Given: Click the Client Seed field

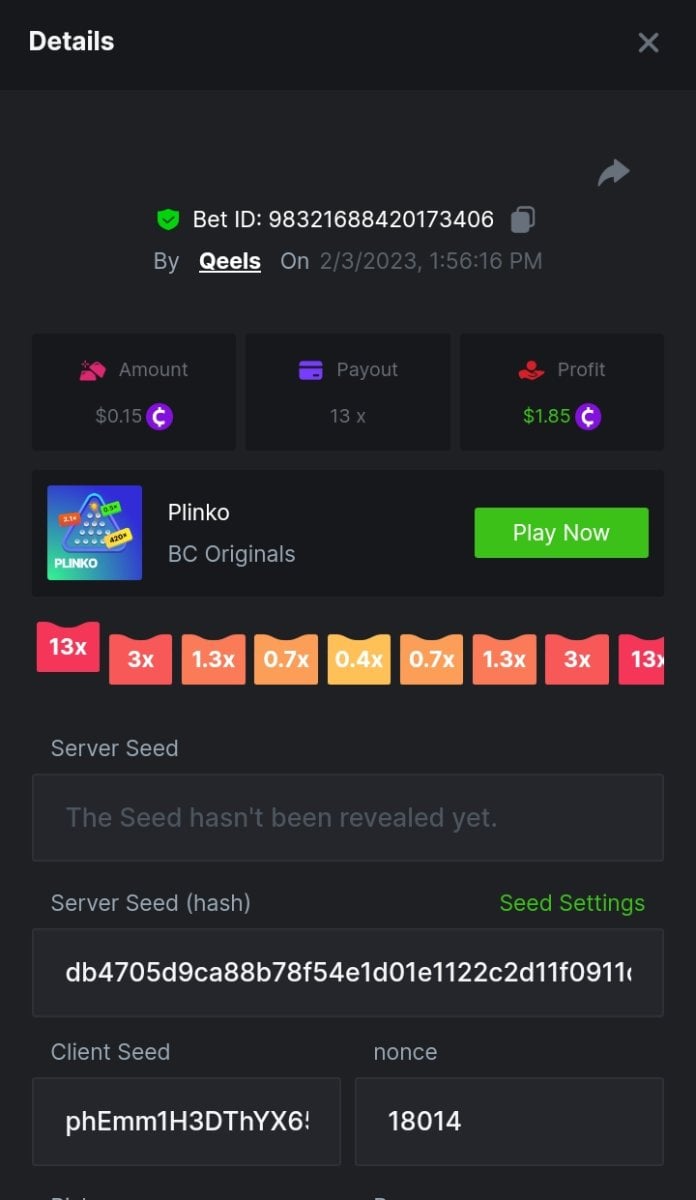Looking at the screenshot, I should 186,1121.
